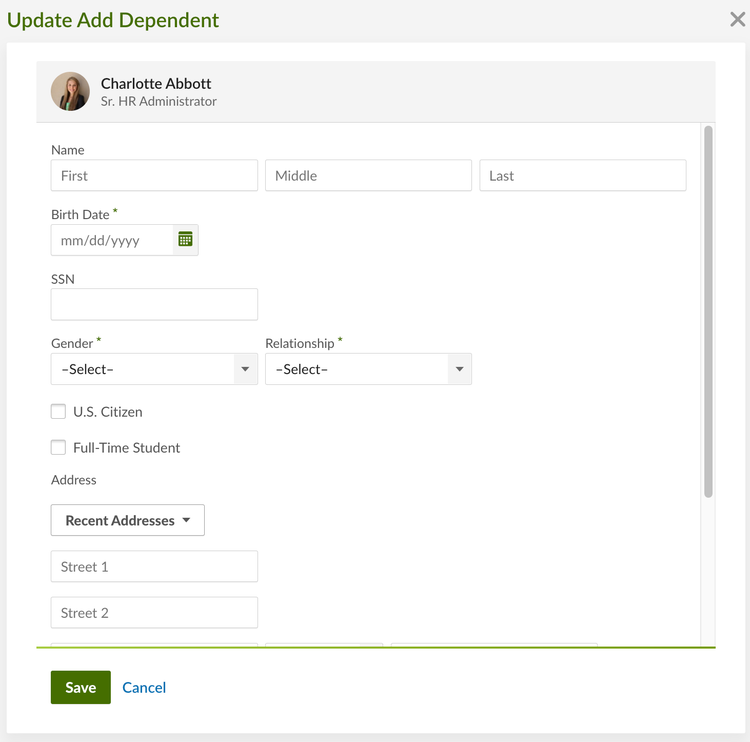Click the Sr. HR Administrator title

coord(158,101)
